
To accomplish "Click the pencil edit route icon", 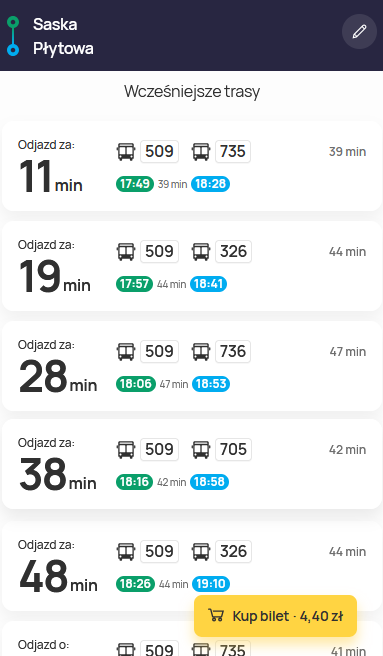I will tap(359, 32).
